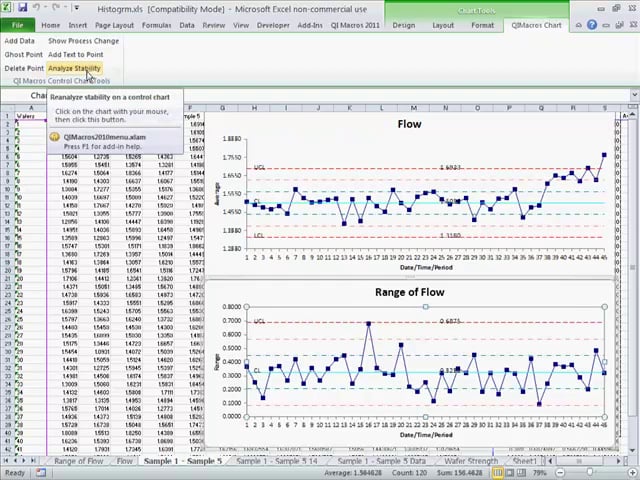Click the Undo icon

pos(36,7)
